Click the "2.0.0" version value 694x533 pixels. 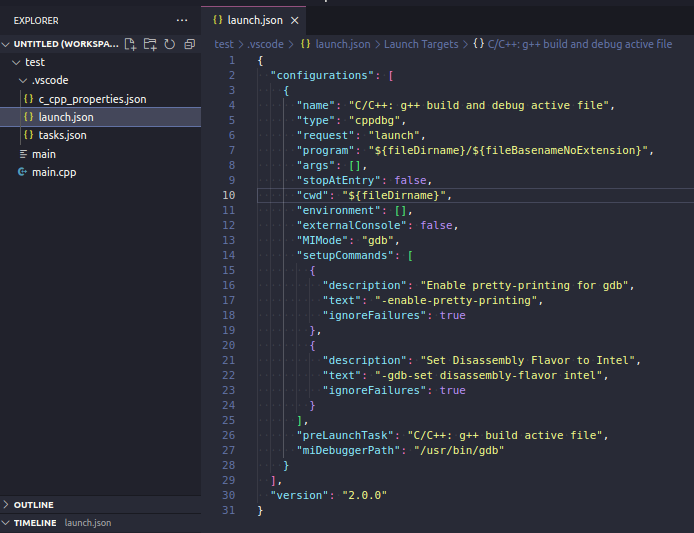[365, 495]
